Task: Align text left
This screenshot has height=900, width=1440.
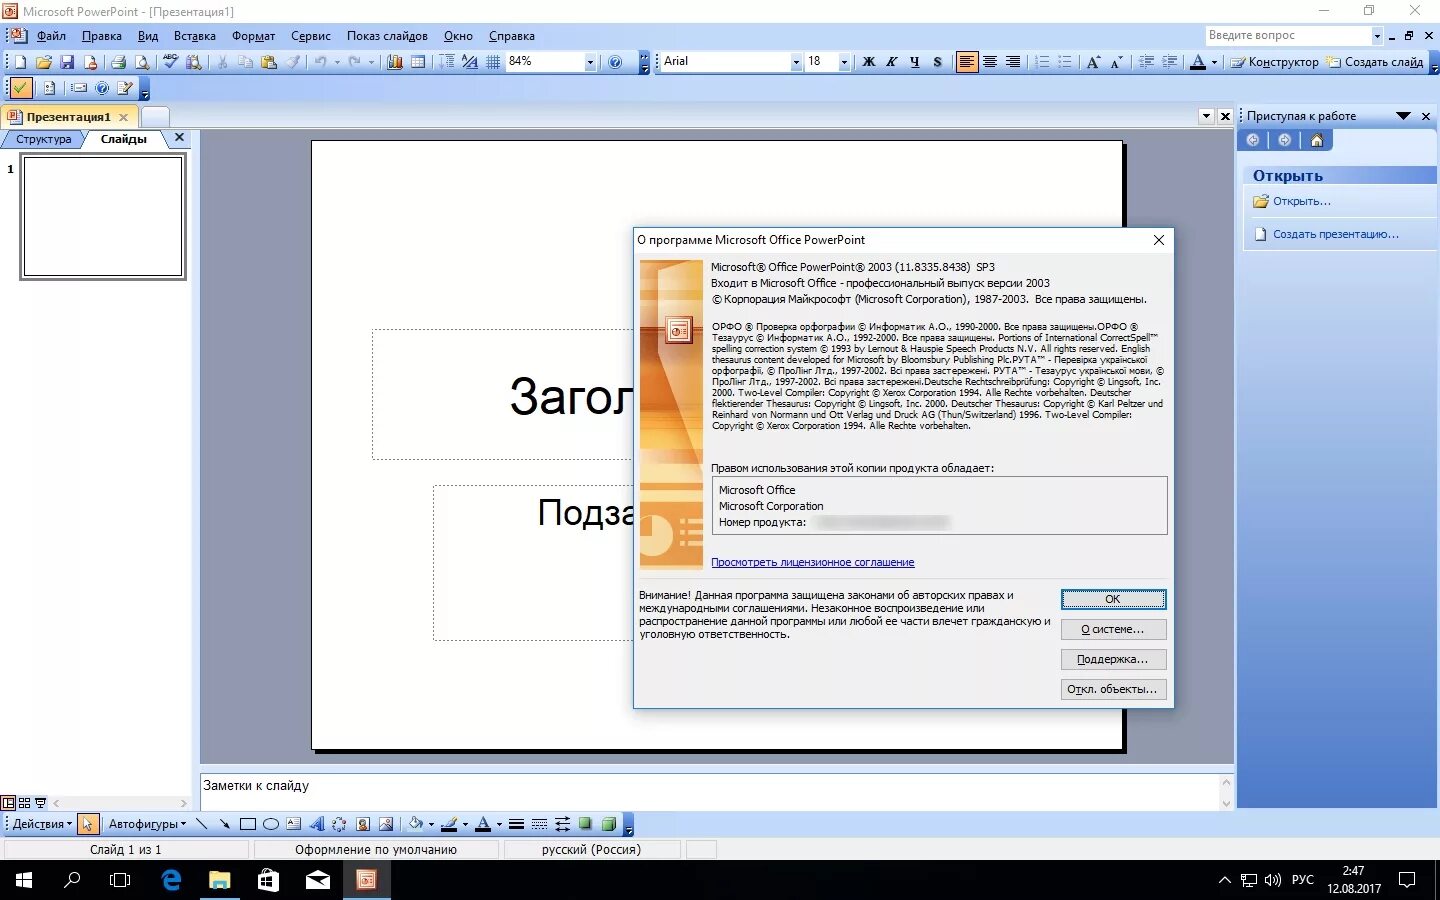Action: click(x=967, y=62)
